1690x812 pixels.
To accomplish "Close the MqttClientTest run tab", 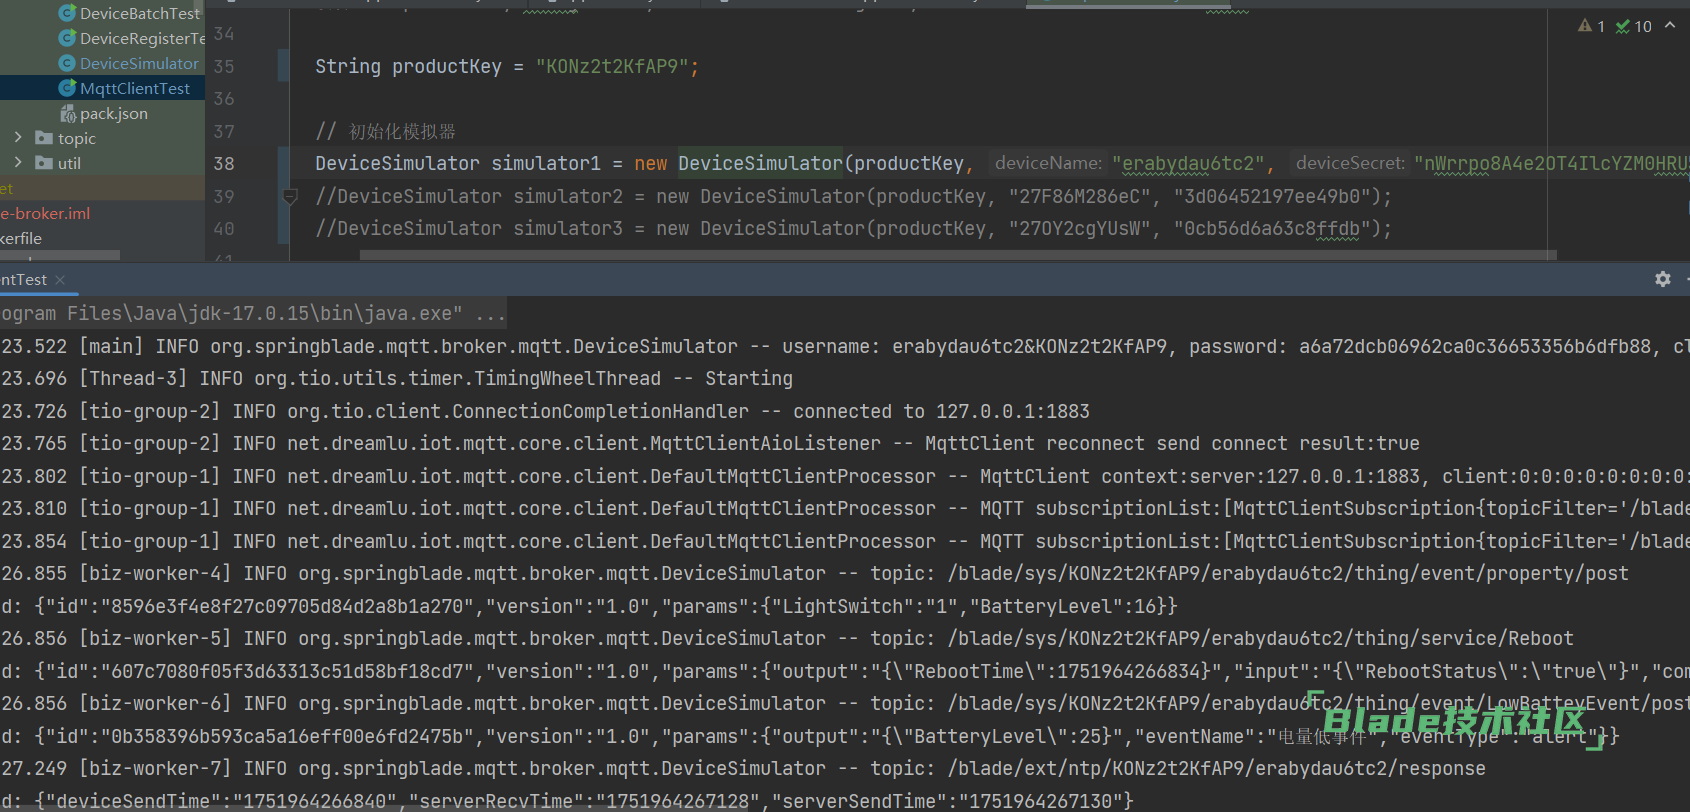I will tap(60, 280).
